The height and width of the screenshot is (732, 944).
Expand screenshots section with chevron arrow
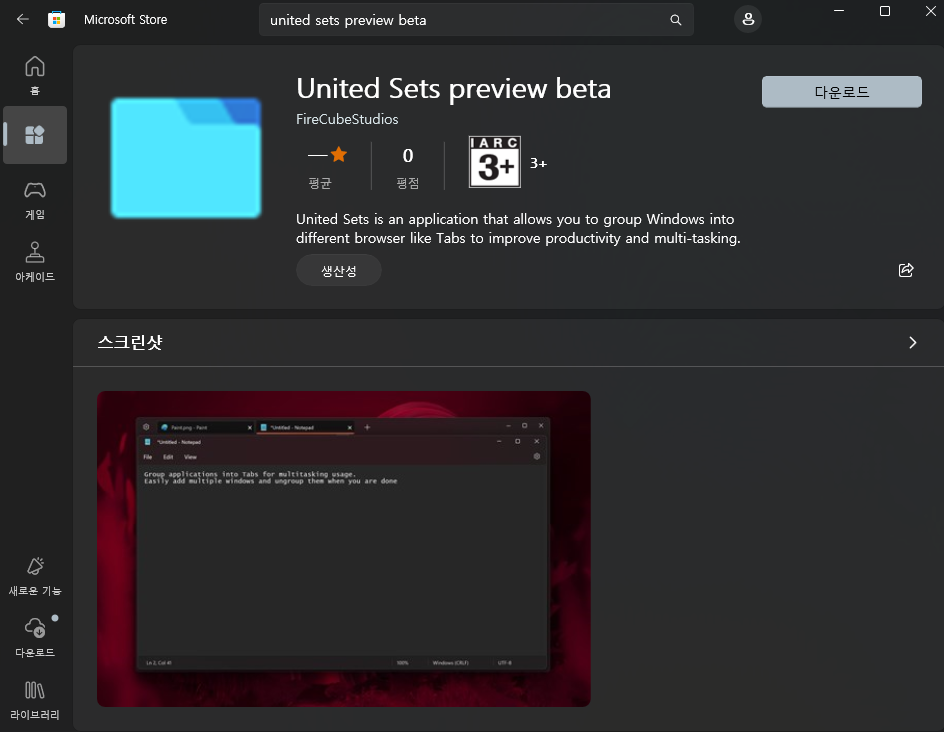click(913, 343)
